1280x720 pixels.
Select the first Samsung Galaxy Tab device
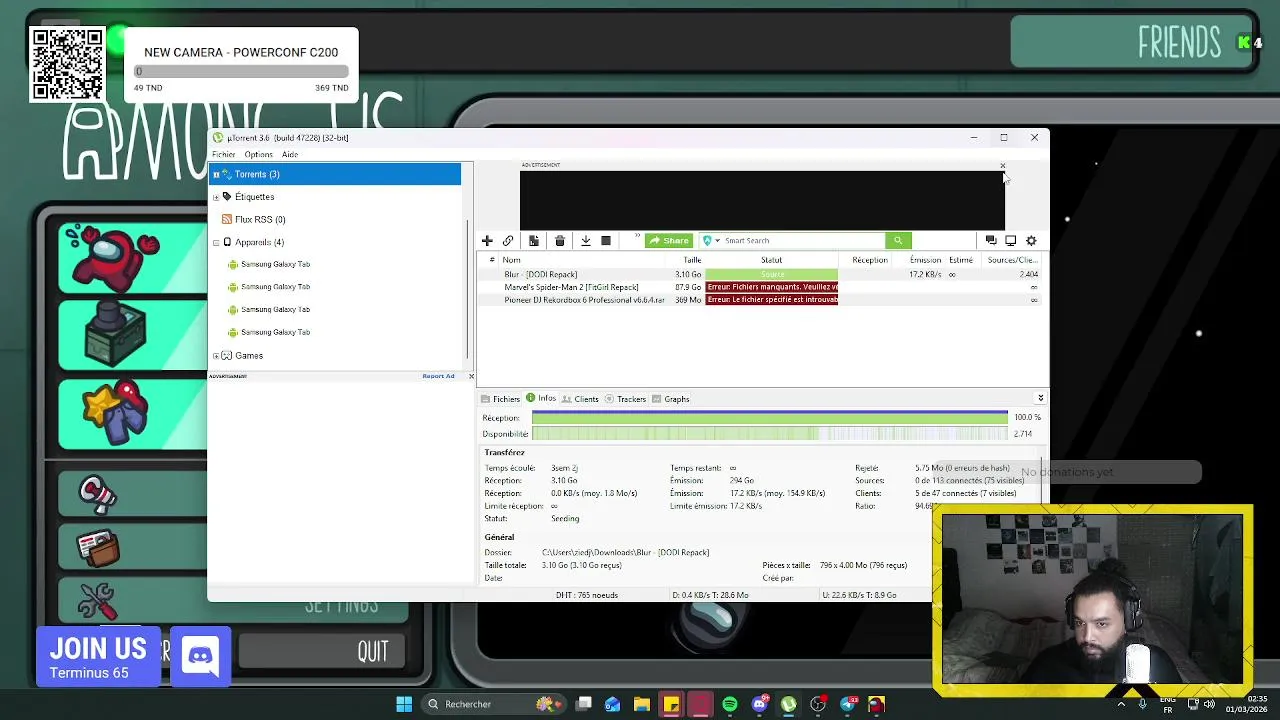pos(275,264)
